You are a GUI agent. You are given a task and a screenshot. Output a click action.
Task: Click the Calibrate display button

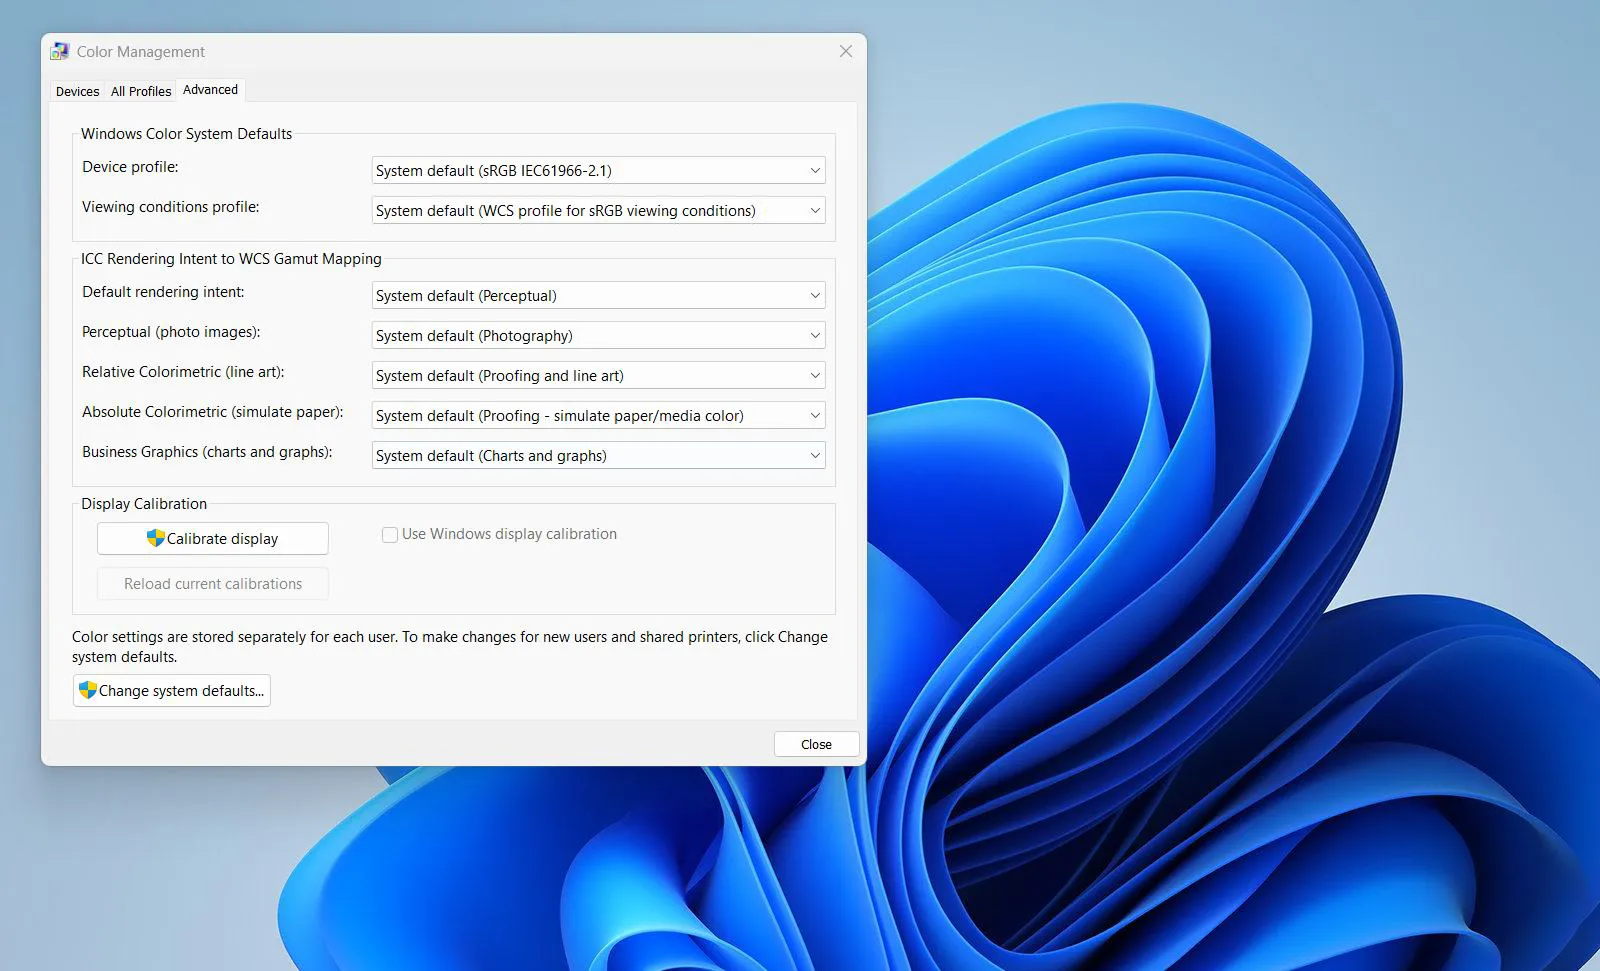coord(212,538)
